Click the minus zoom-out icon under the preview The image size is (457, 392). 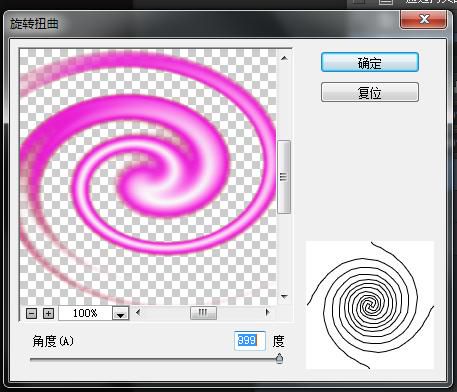pyautogui.click(x=31, y=313)
